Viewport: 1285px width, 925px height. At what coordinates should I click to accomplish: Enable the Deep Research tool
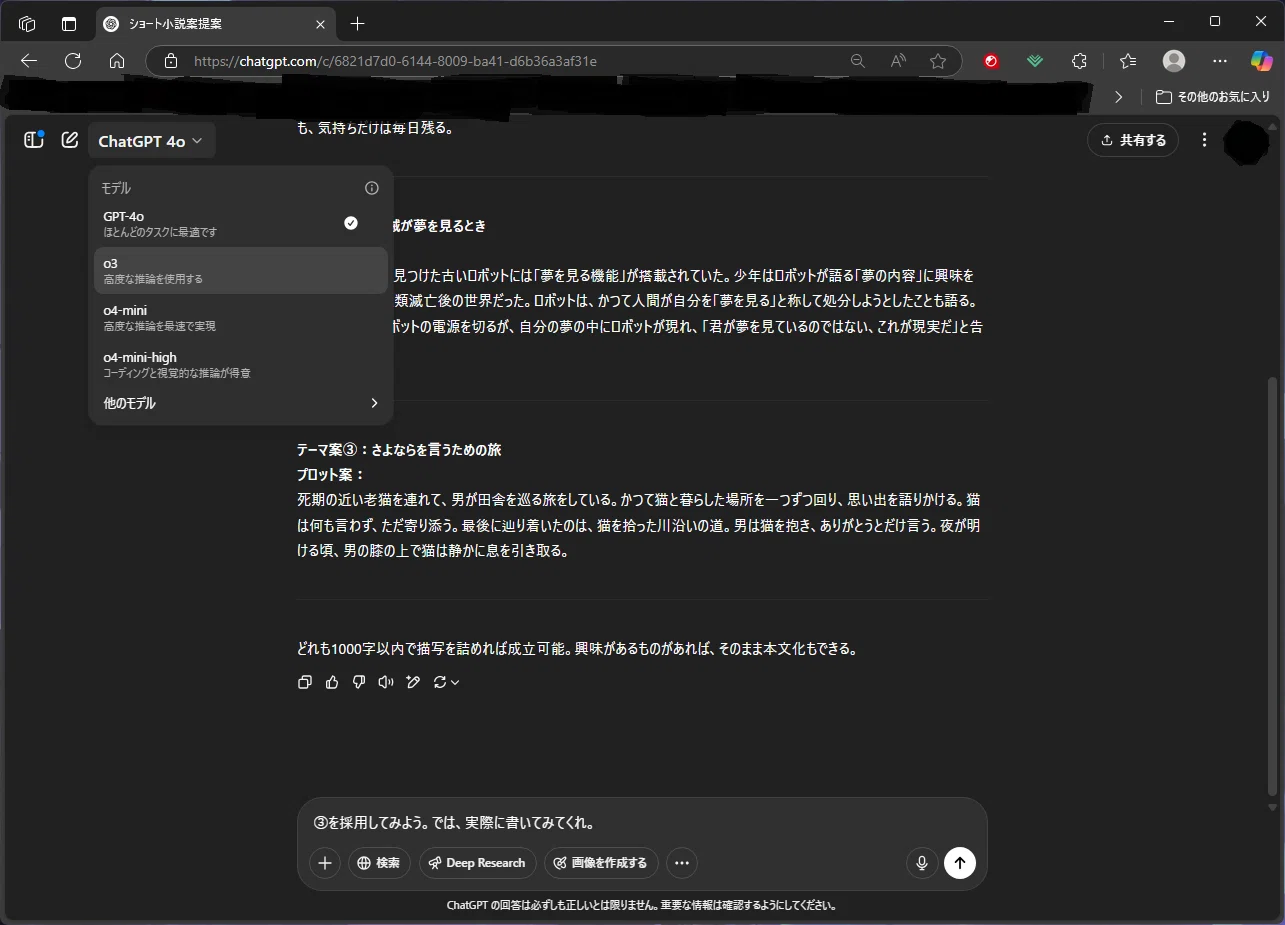pos(477,863)
